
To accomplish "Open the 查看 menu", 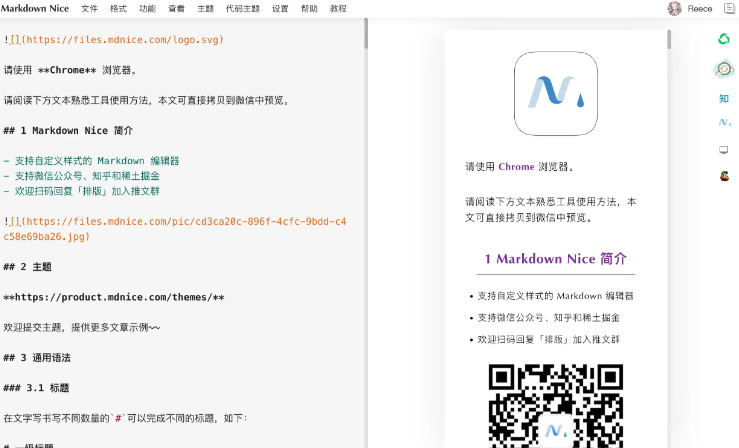I will coord(176,8).
